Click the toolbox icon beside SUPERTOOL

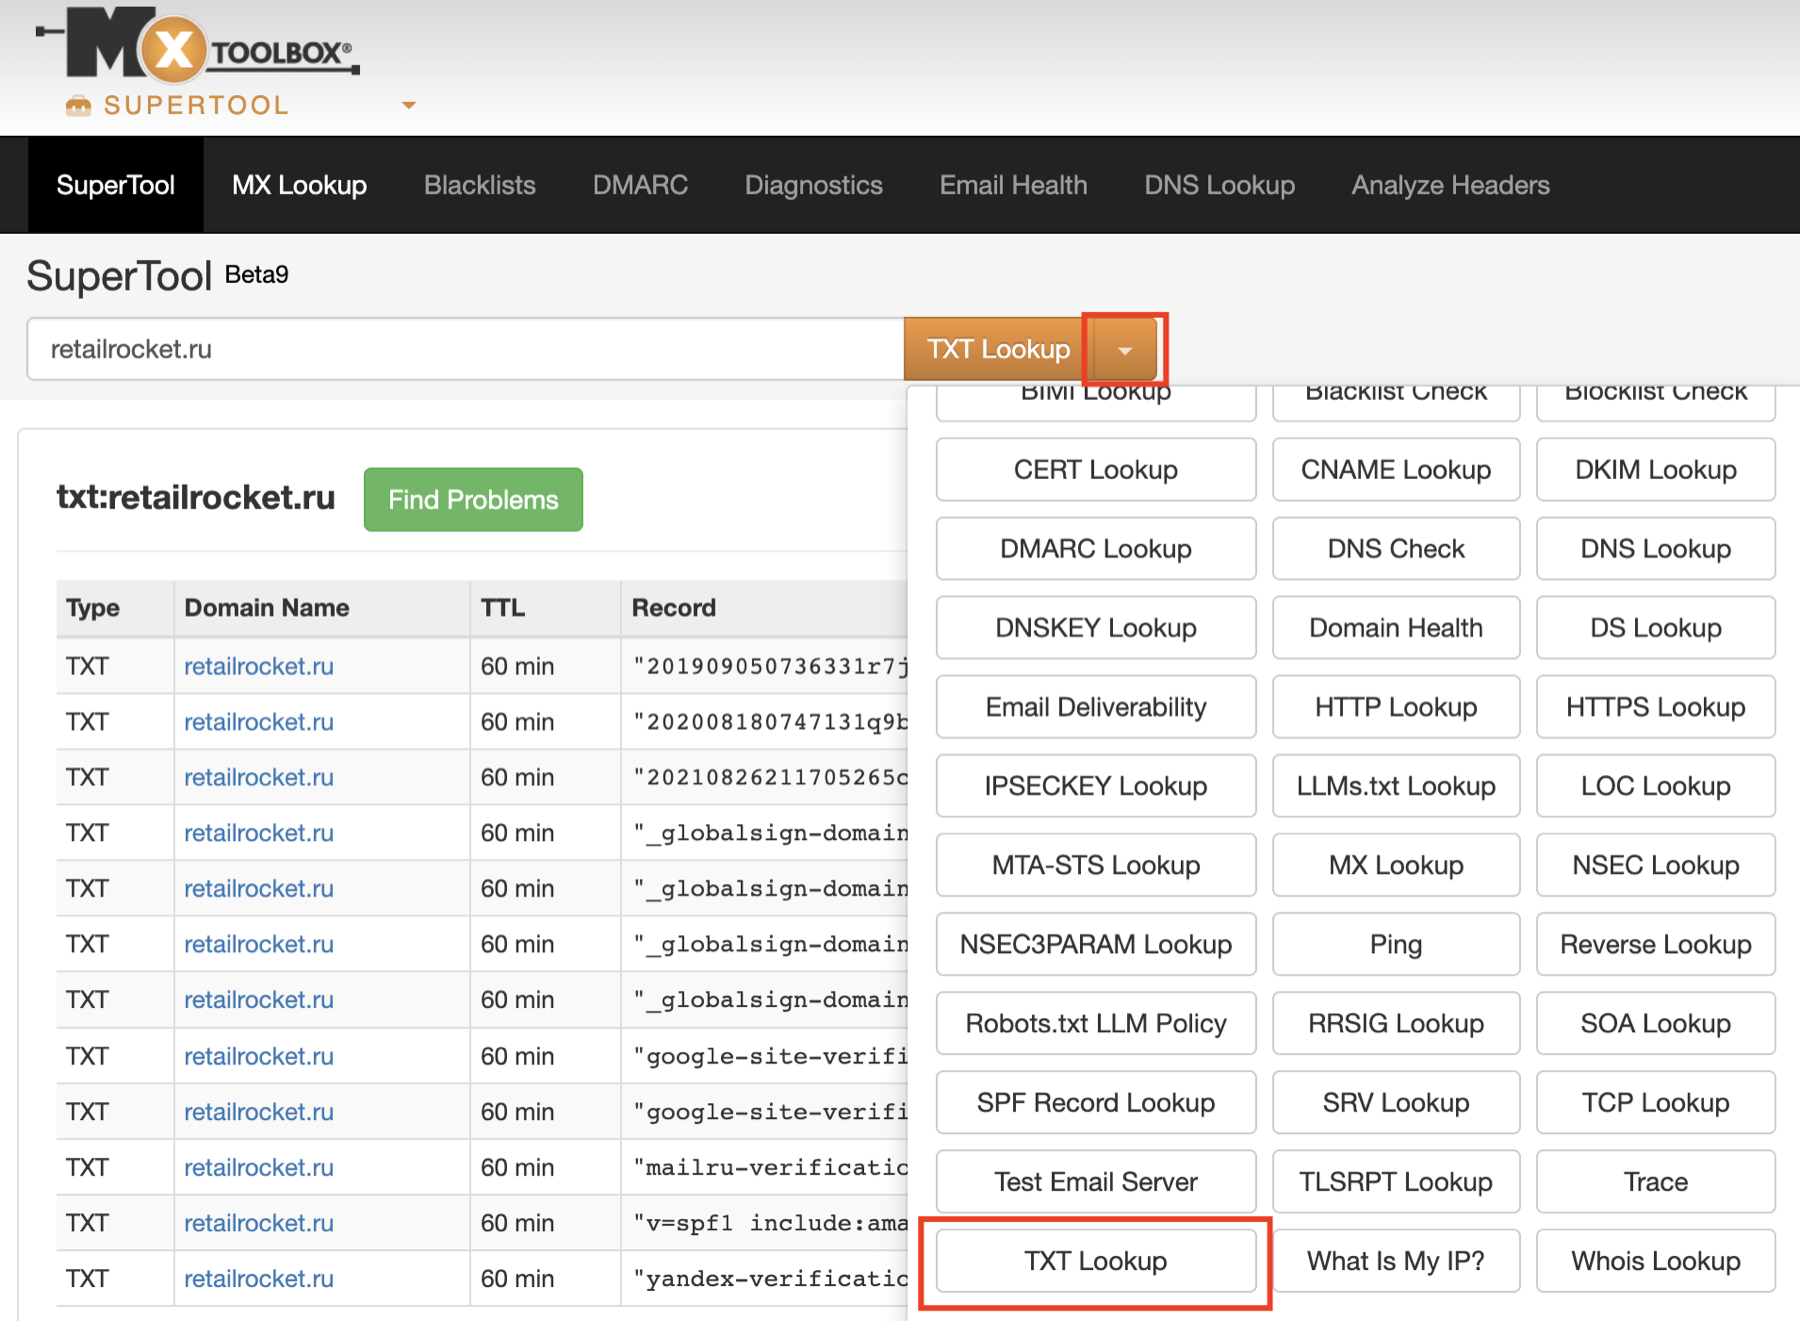point(78,106)
